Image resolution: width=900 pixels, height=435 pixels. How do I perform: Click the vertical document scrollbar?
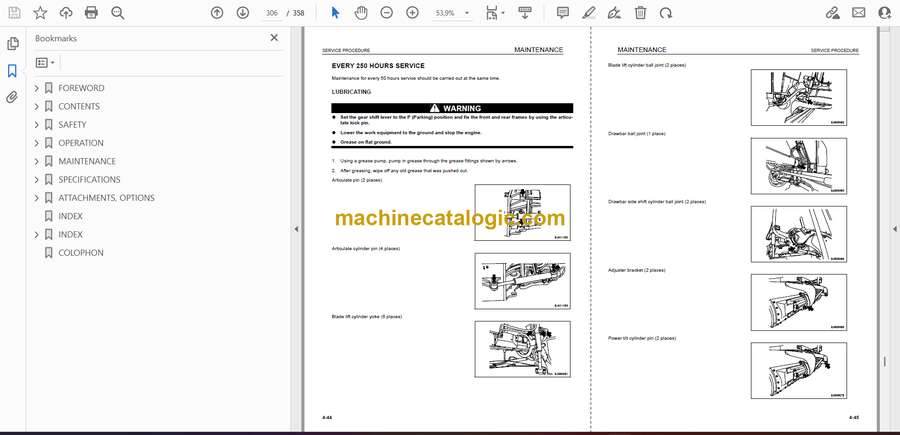[x=883, y=364]
